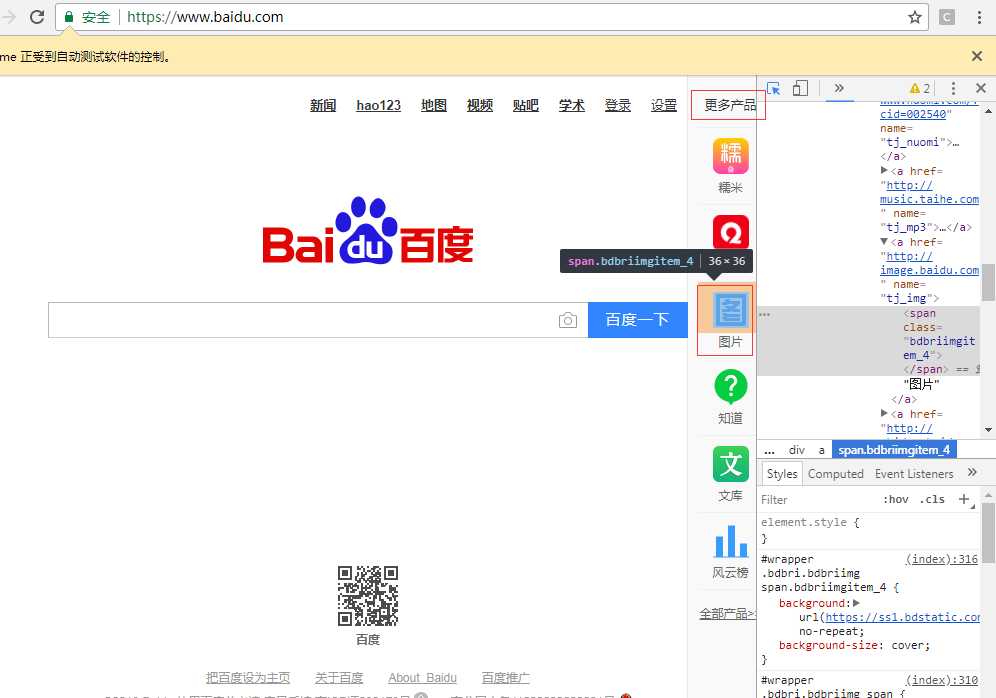Click the camera image search icon
Screen dimensions: 996x698
(568, 320)
